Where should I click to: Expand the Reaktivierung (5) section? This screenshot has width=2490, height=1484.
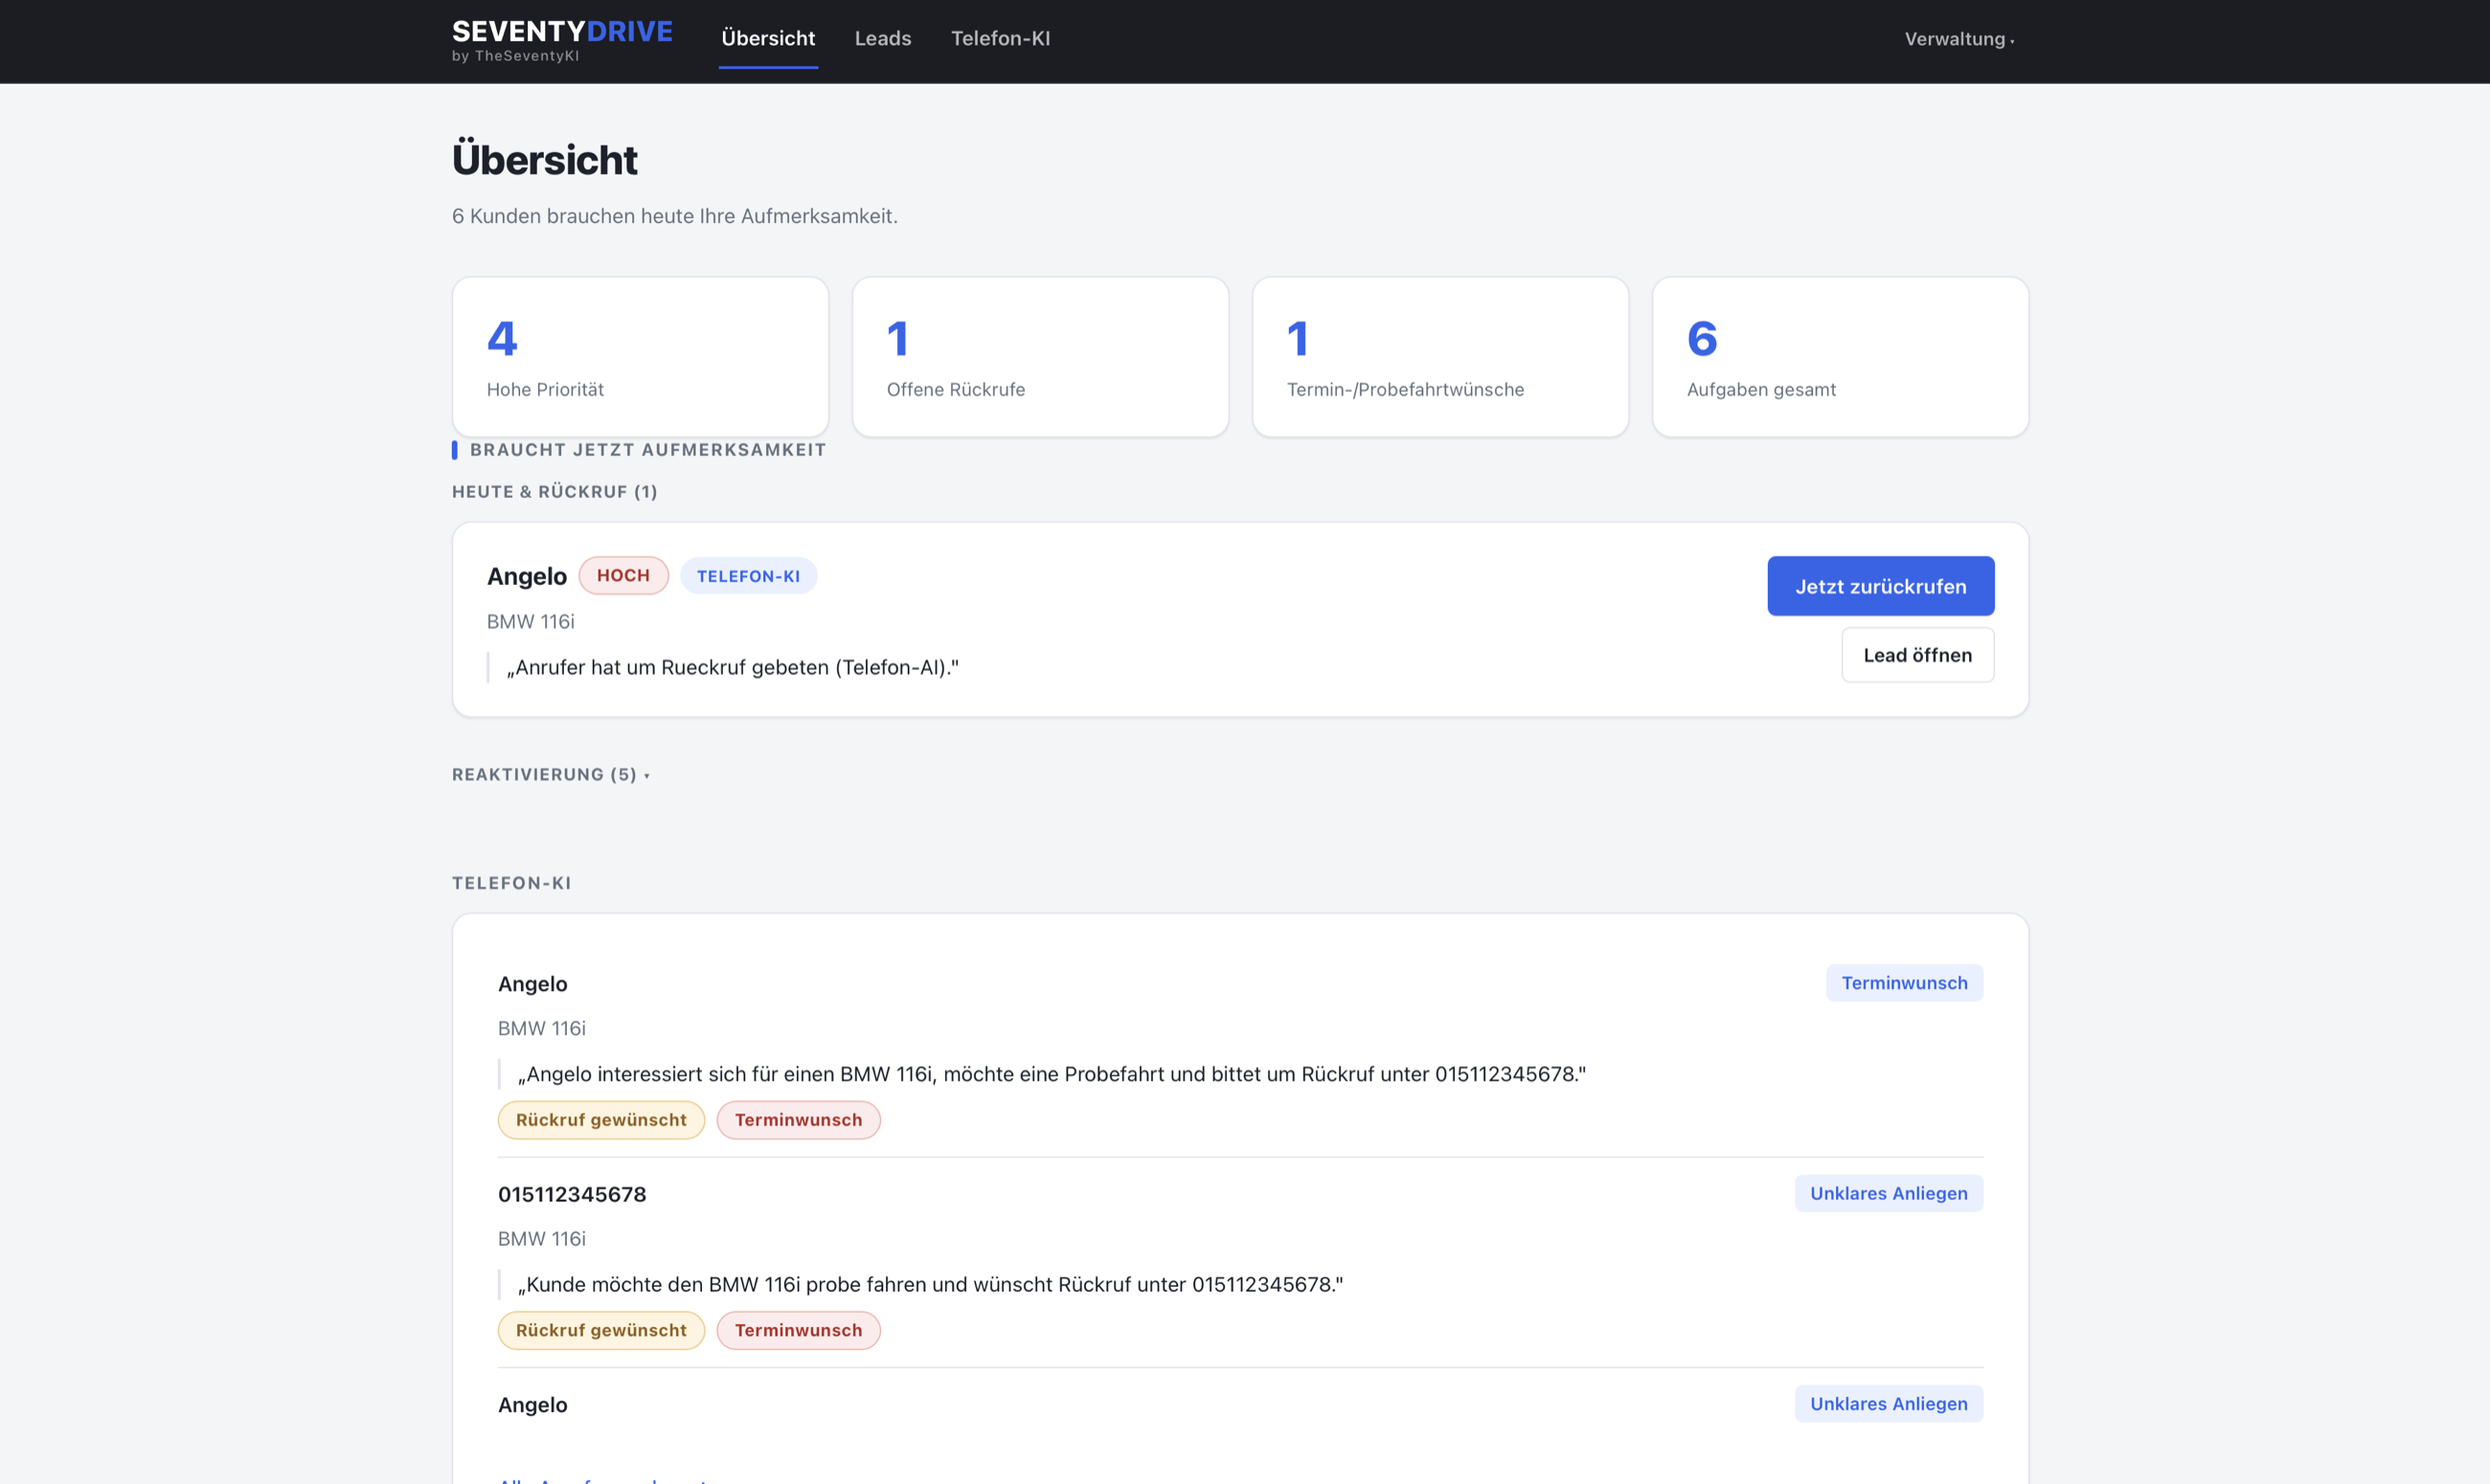551,774
